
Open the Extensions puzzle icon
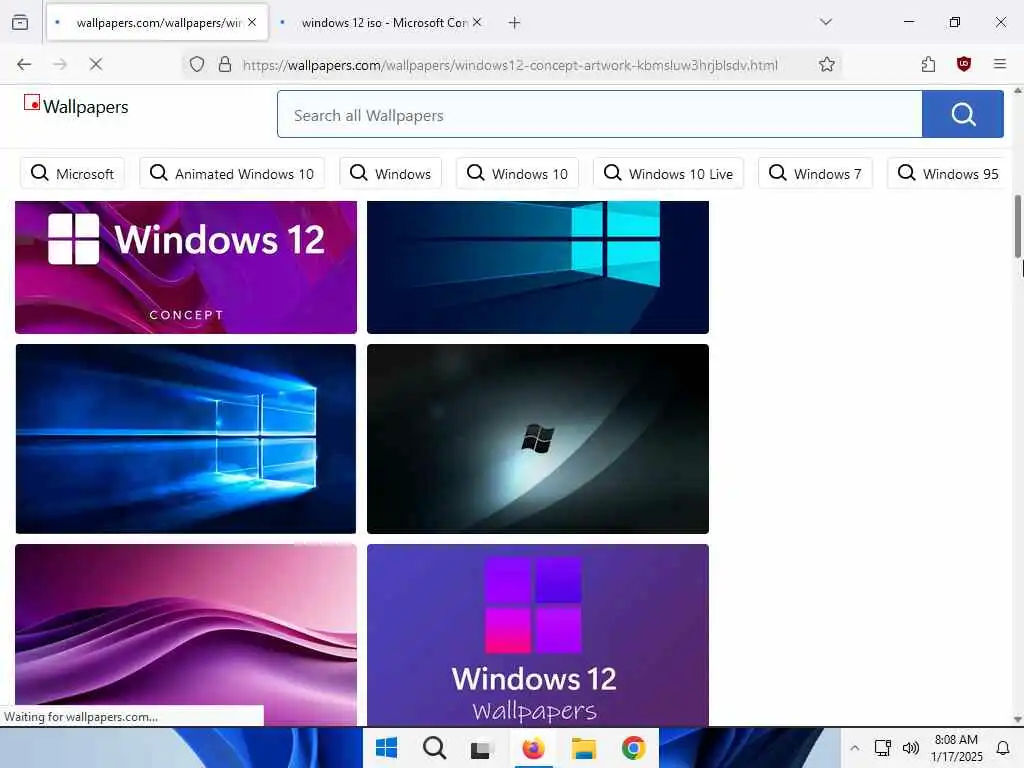click(x=928, y=64)
